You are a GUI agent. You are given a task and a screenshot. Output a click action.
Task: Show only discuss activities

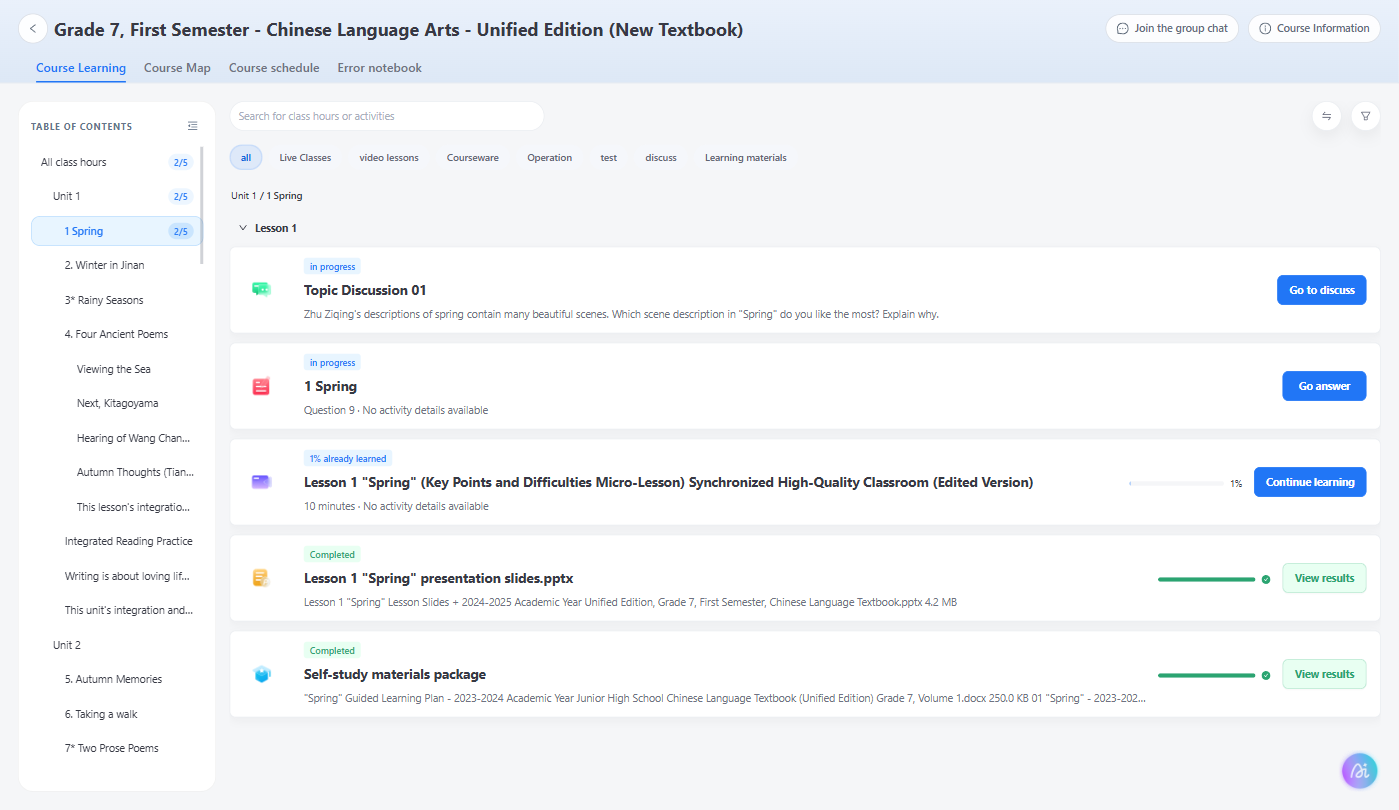(x=661, y=158)
